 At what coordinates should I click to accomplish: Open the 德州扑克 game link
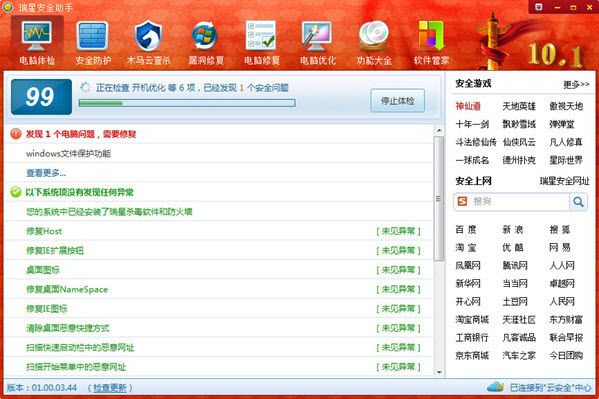[519, 160]
